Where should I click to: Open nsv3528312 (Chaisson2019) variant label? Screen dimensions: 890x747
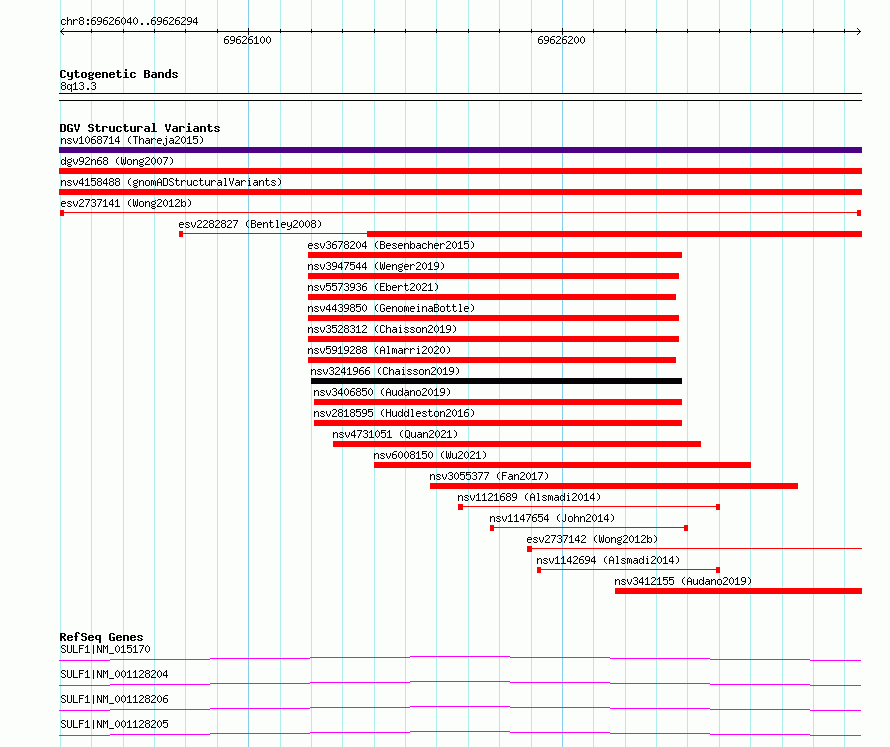(382, 329)
